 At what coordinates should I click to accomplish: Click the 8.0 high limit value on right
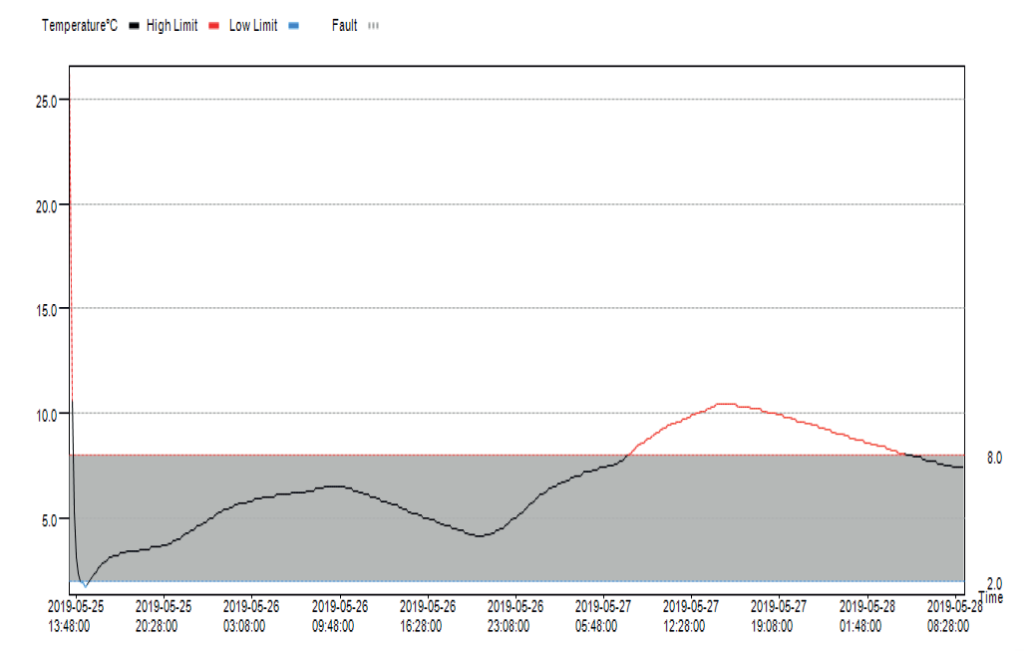994,457
